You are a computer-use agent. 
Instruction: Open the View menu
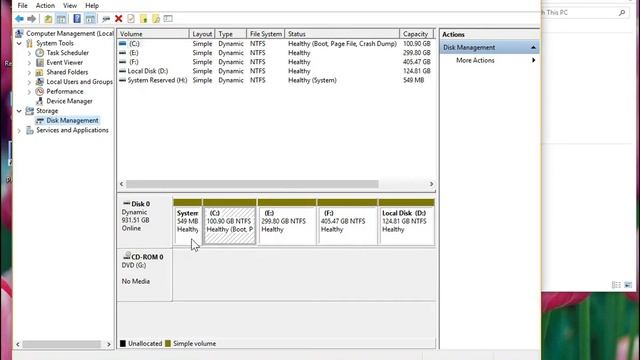point(70,5)
